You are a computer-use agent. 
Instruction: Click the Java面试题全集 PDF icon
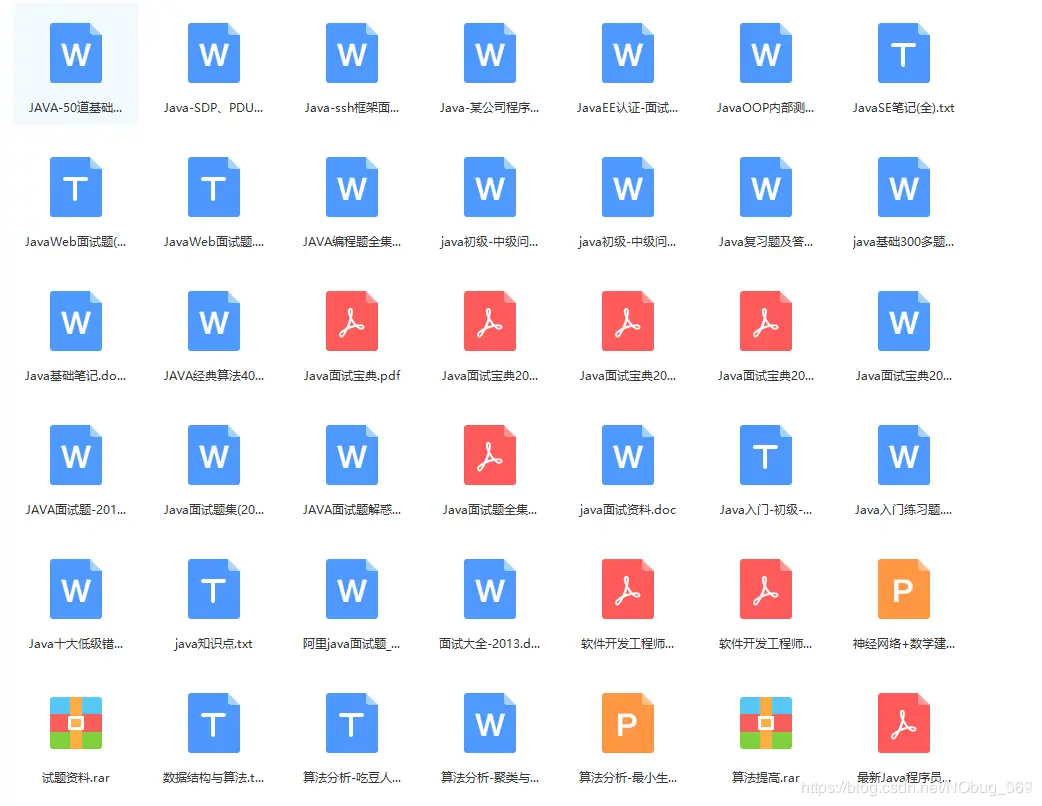point(490,455)
